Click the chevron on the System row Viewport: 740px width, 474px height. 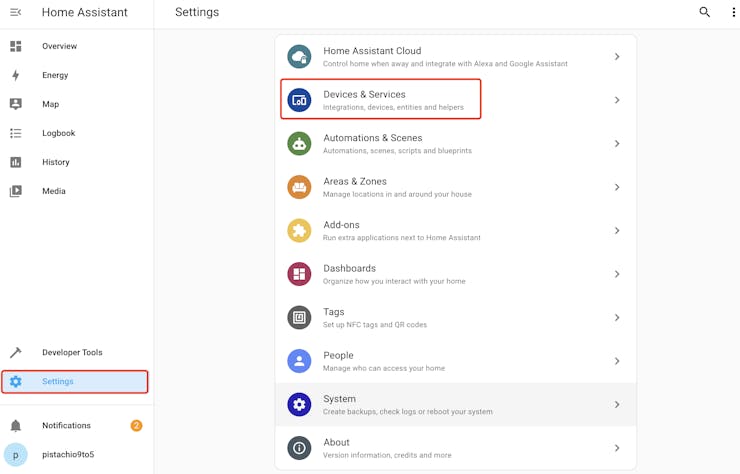click(x=617, y=405)
